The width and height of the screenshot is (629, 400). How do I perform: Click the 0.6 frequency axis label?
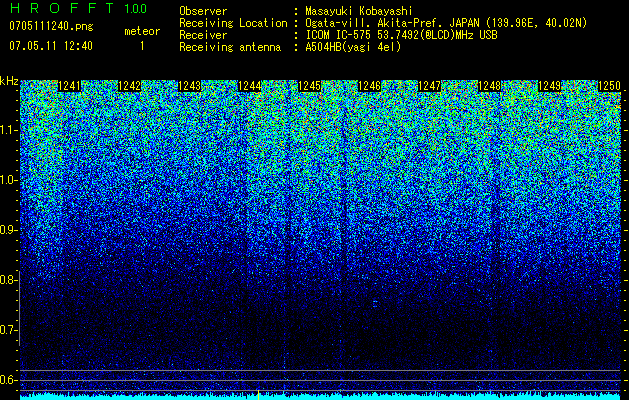click(8, 380)
